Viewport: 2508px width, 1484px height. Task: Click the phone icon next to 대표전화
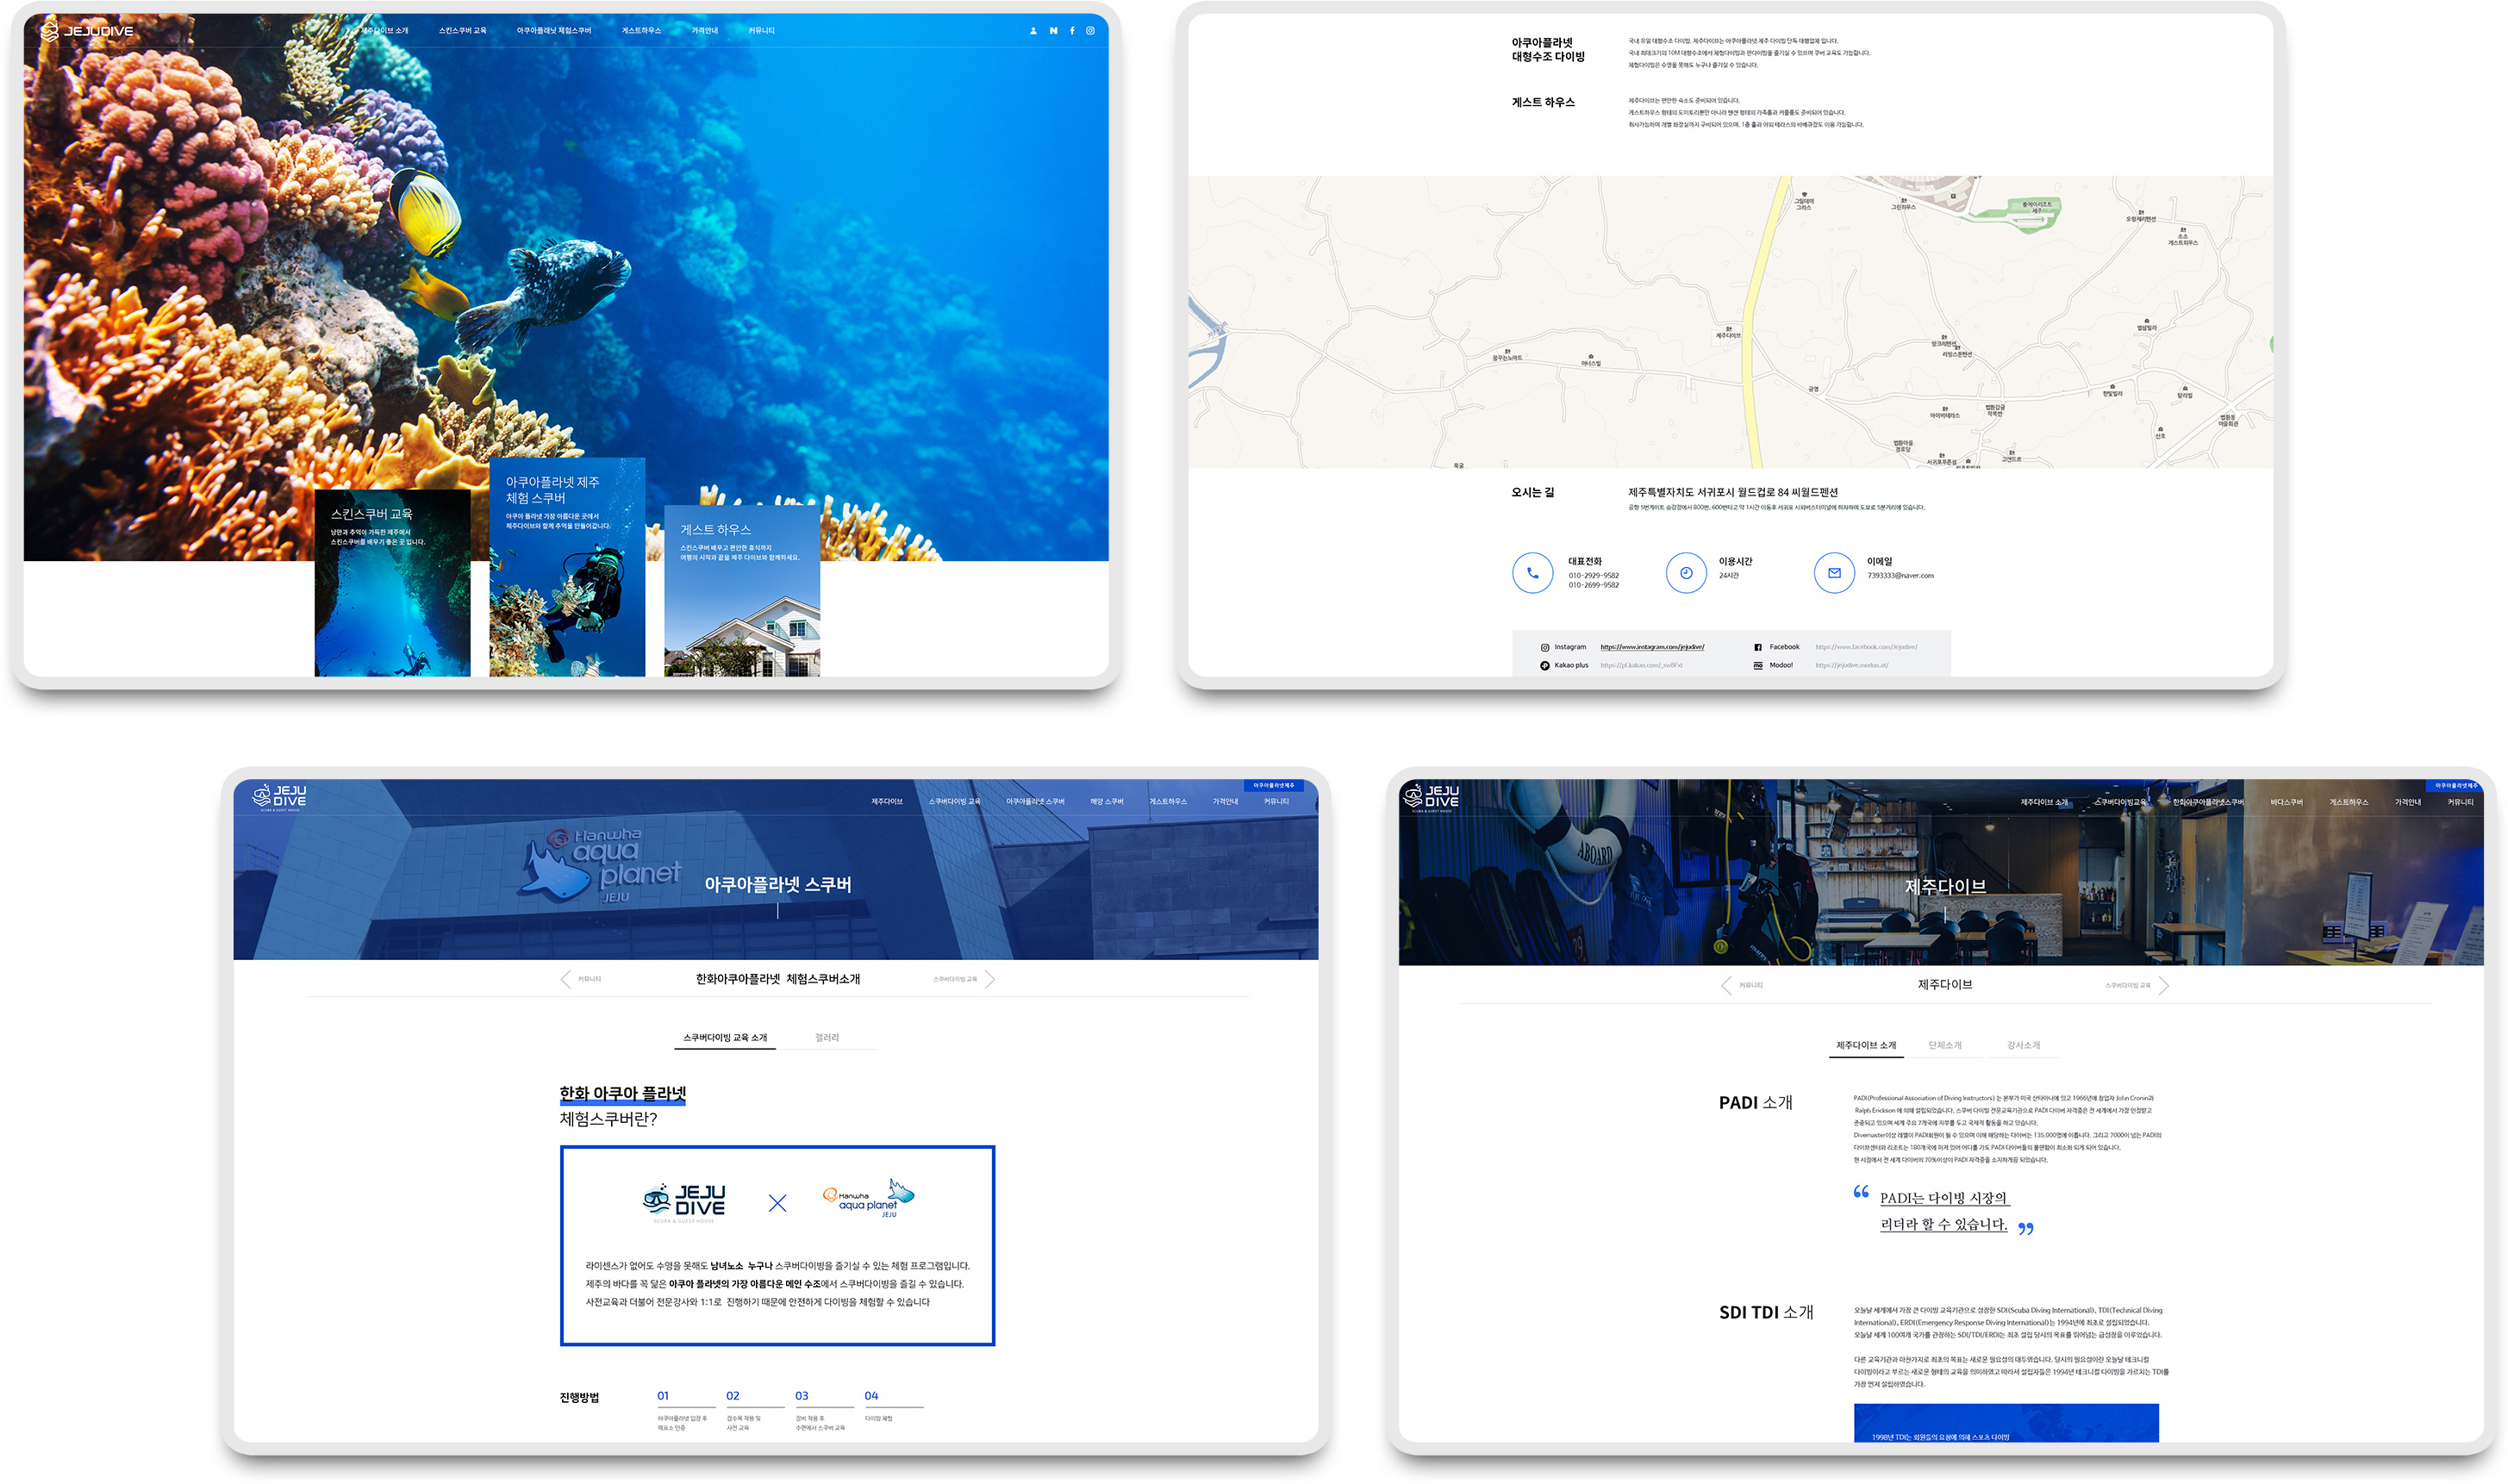(1532, 573)
